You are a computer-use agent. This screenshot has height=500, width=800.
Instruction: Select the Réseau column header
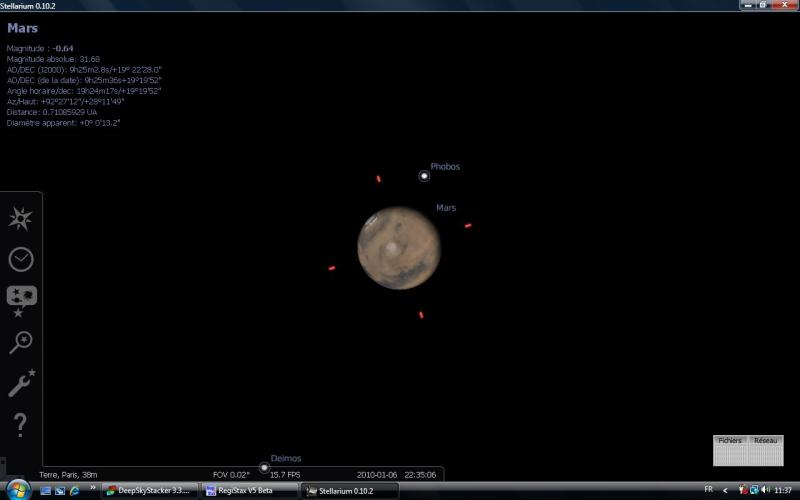[x=765, y=440]
